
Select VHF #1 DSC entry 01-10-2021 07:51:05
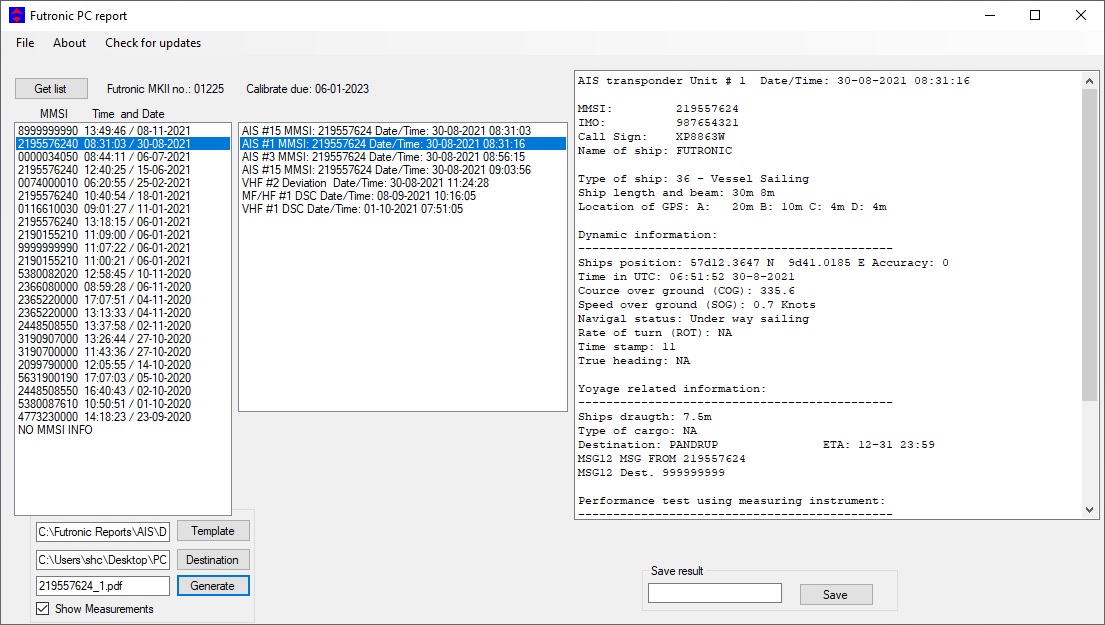point(403,209)
